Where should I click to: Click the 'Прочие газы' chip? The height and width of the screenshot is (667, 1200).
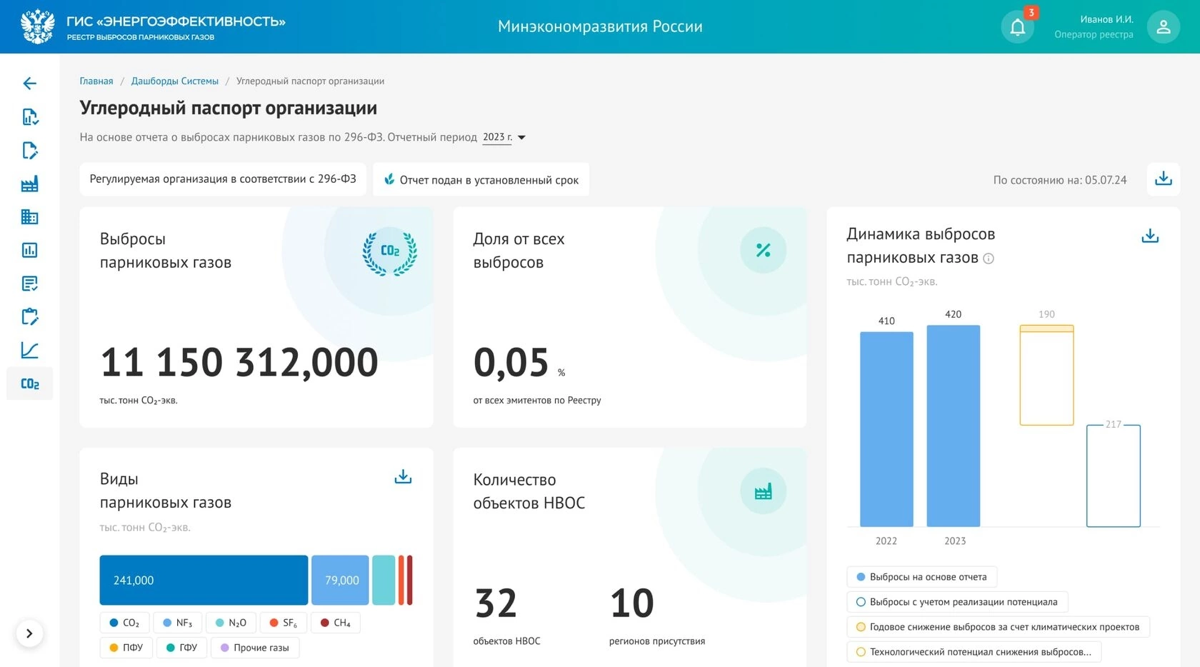coord(255,647)
